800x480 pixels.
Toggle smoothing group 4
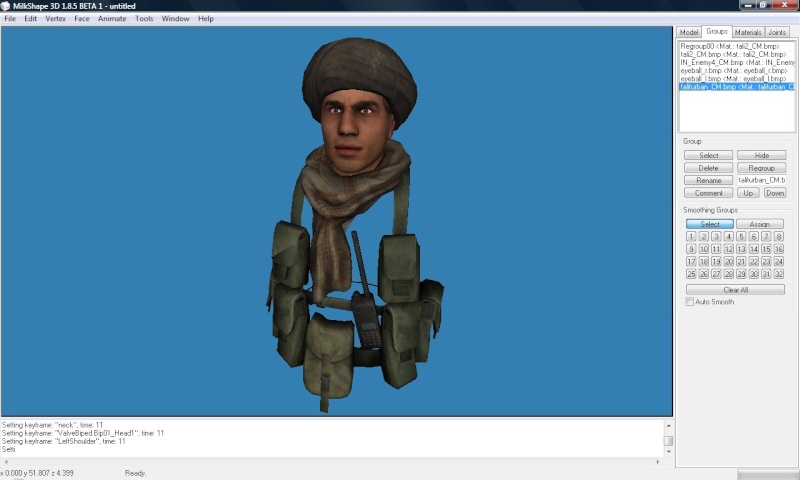(x=729, y=236)
